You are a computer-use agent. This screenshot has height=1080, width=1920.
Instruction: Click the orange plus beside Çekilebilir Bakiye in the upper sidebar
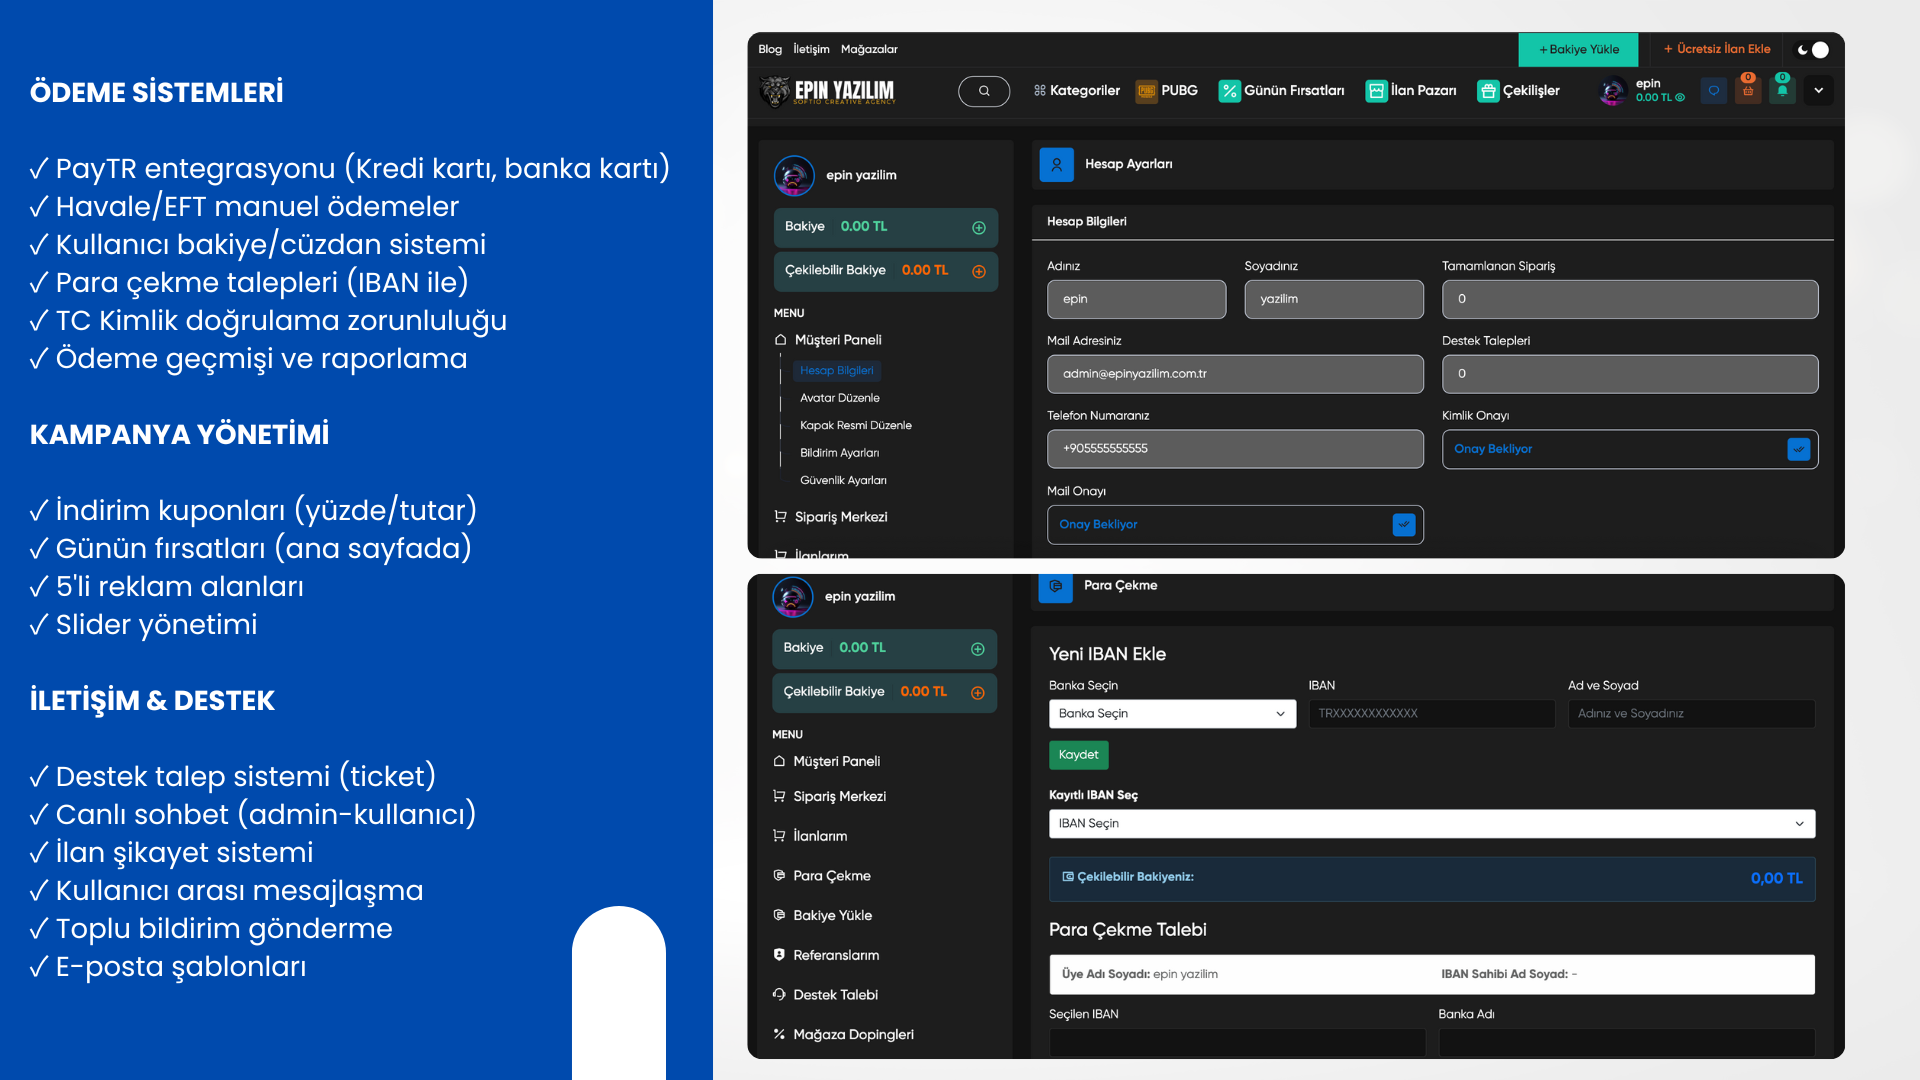point(979,272)
